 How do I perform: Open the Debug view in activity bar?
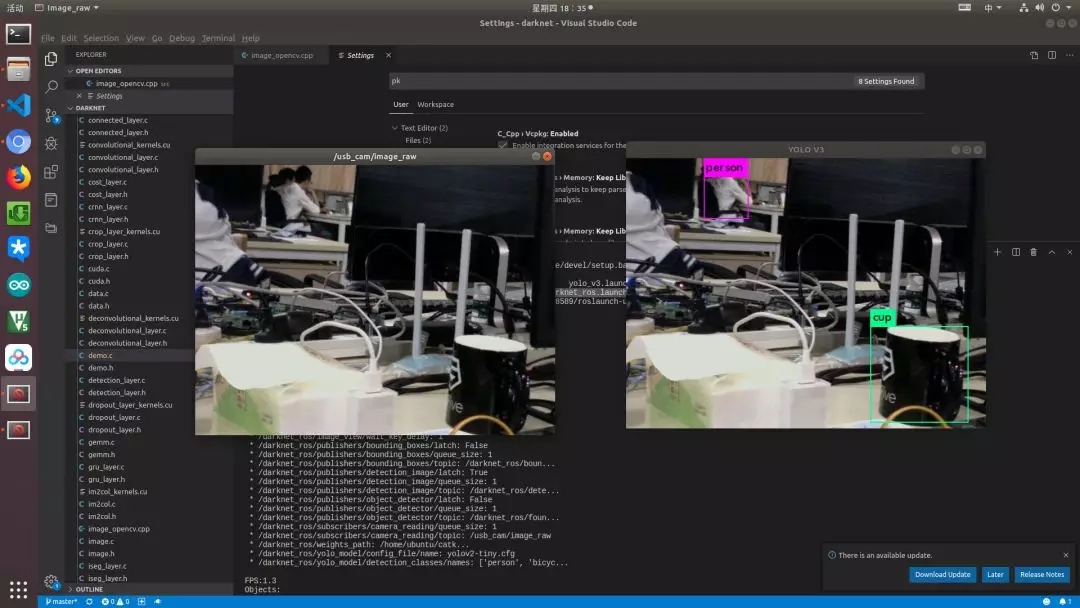tap(51, 144)
